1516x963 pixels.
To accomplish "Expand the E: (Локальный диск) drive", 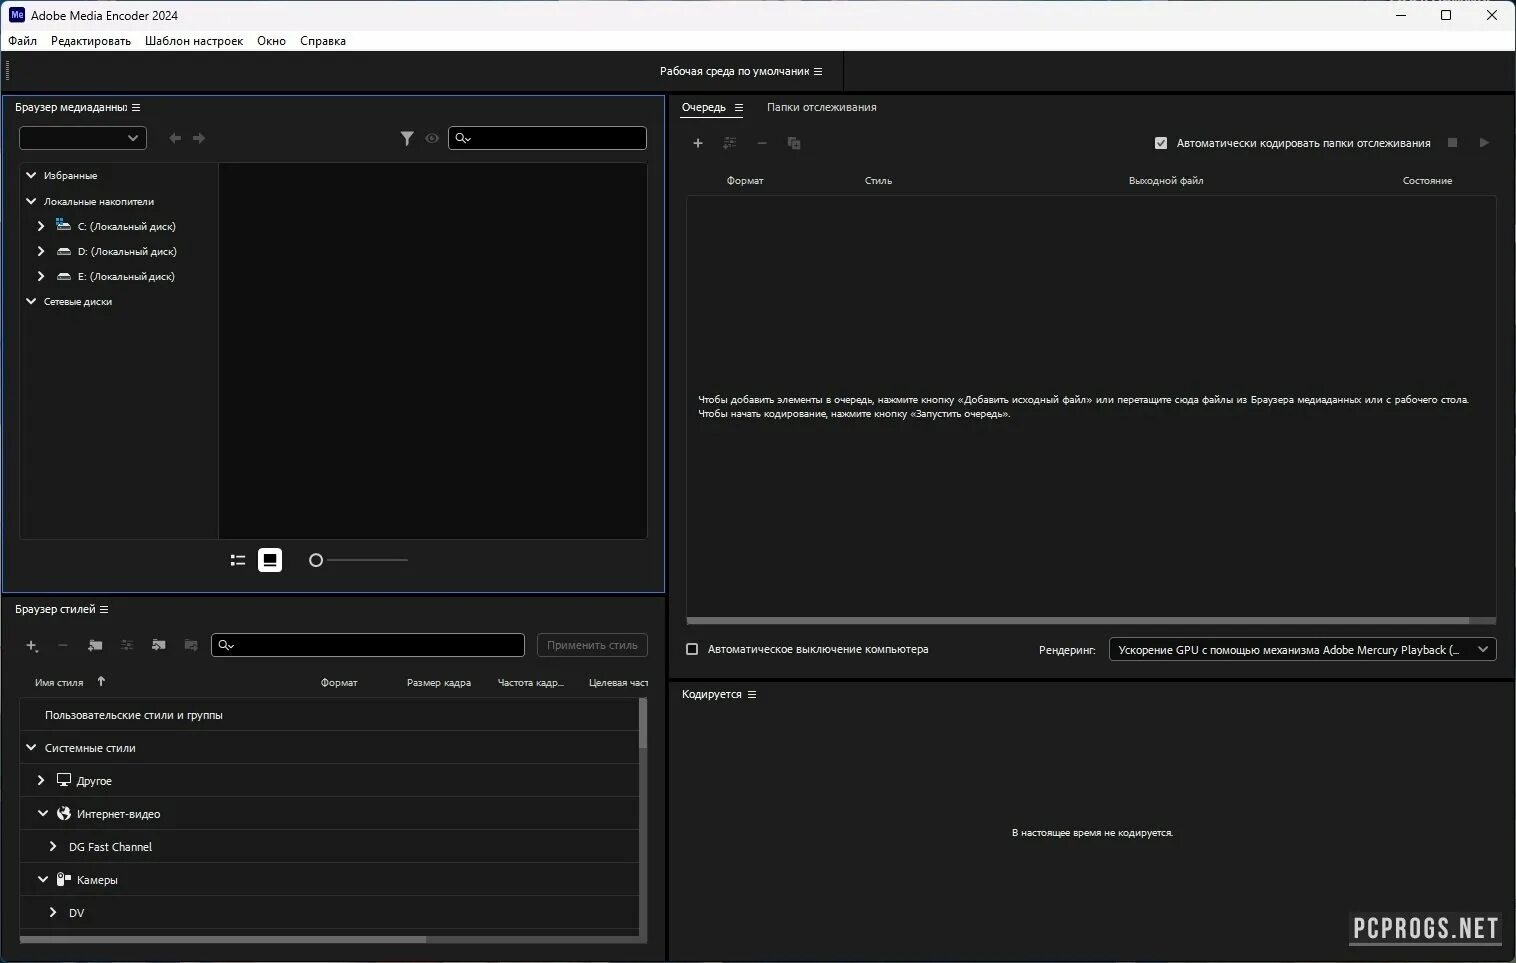I will (x=41, y=276).
